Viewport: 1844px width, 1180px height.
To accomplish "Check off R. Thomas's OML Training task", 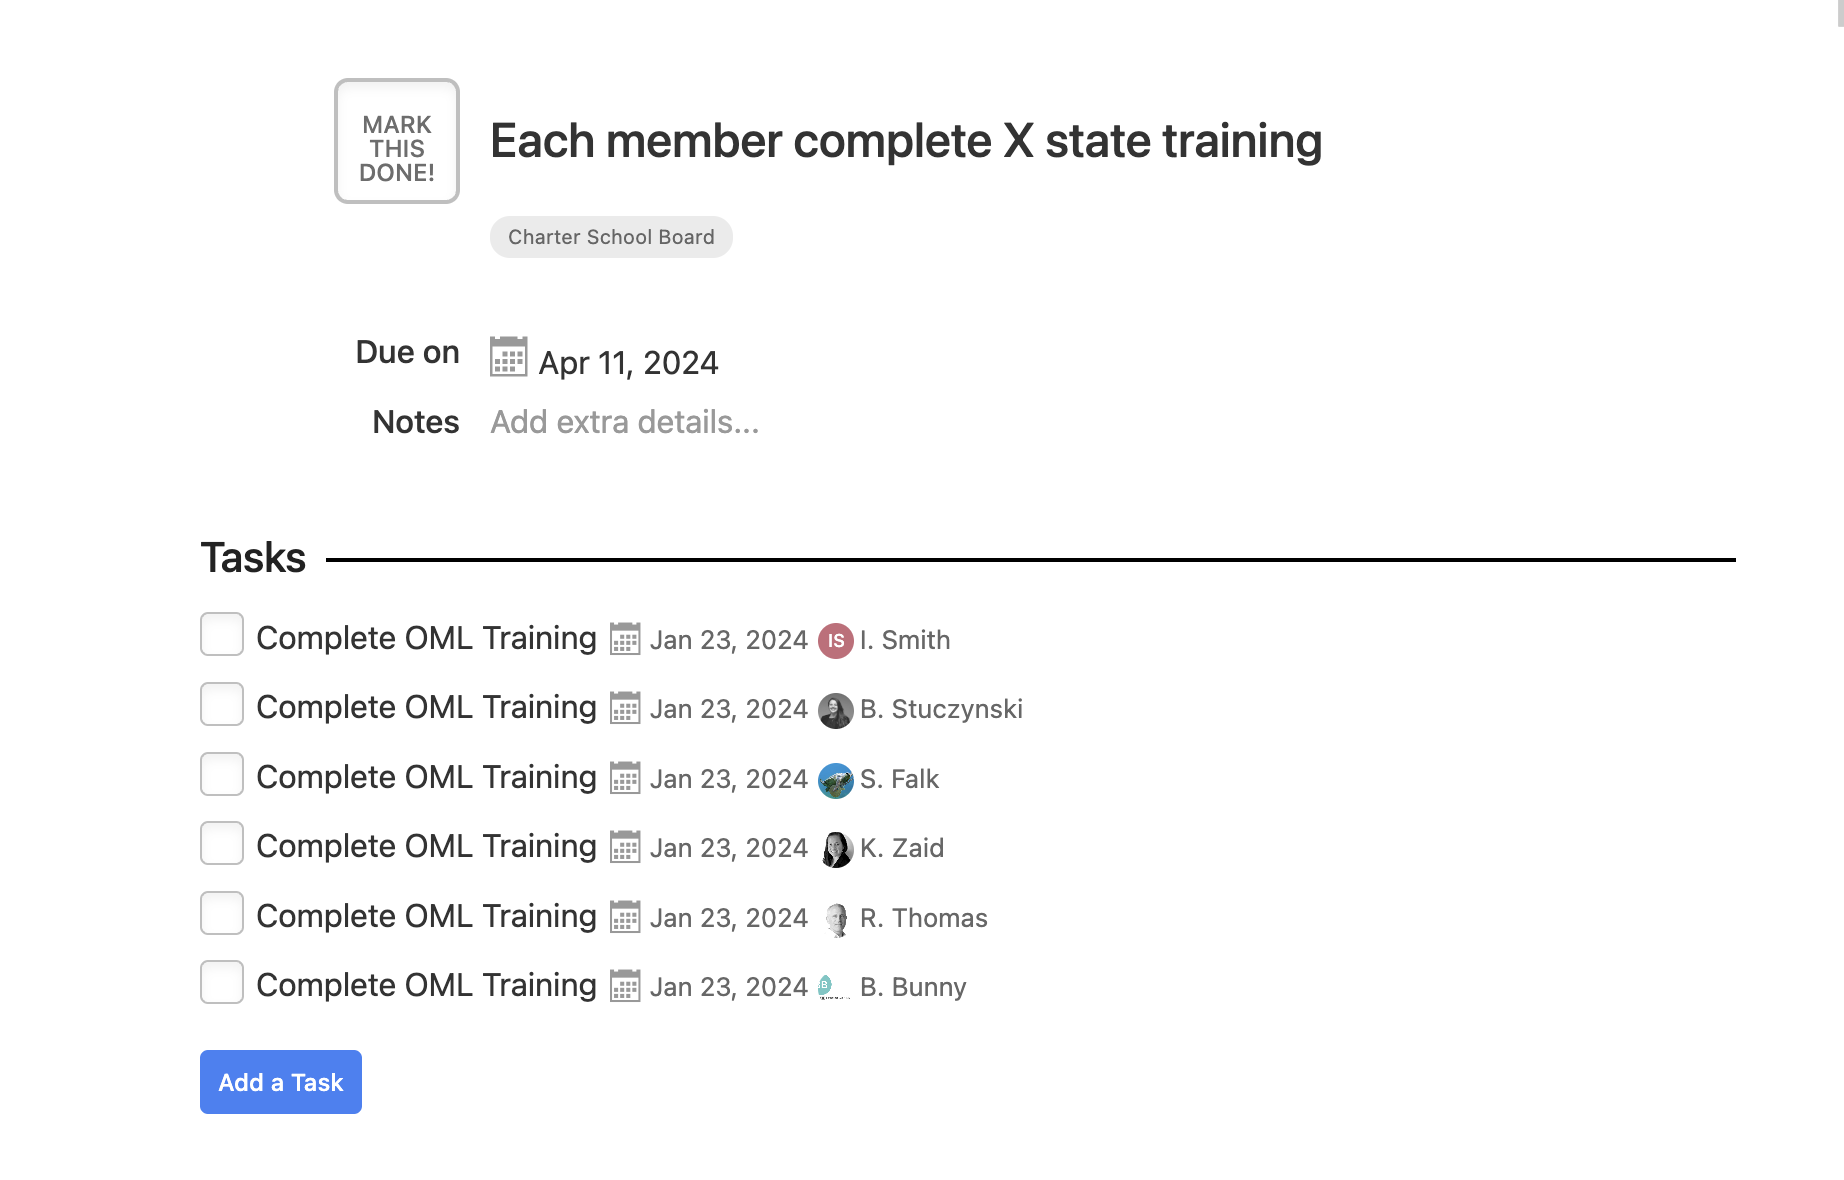I will click(x=222, y=913).
